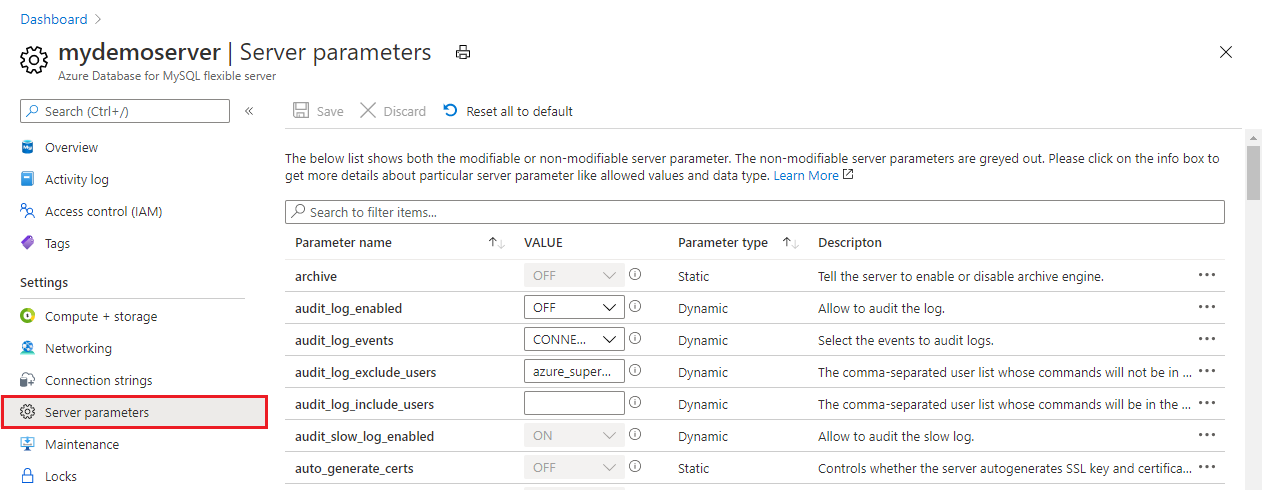Click the audit_log_include_users empty value field

point(574,404)
